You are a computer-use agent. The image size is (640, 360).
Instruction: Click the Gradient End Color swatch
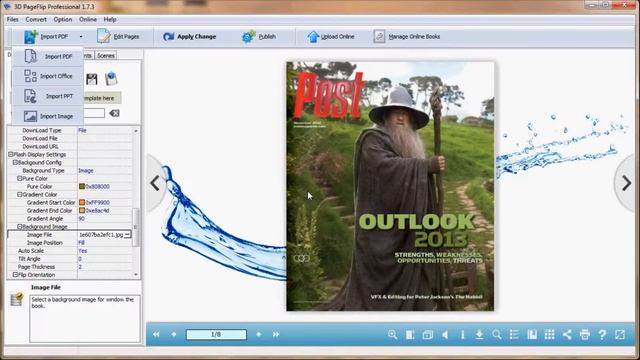tap(82, 211)
